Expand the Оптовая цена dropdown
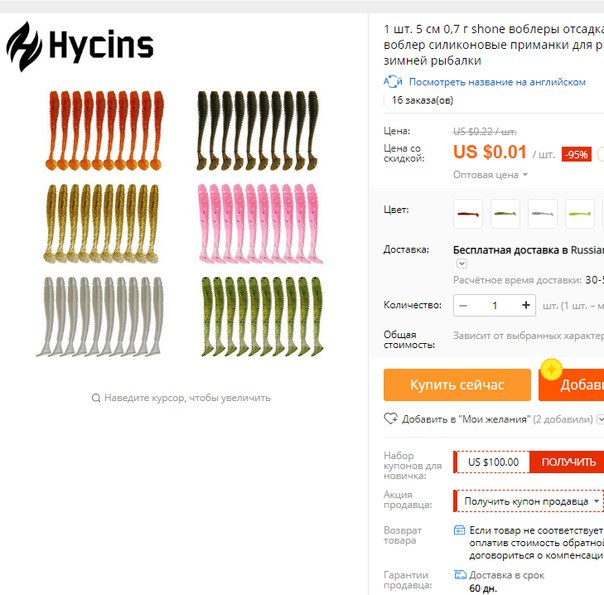Screen dimensions: 604x595 tap(490, 175)
